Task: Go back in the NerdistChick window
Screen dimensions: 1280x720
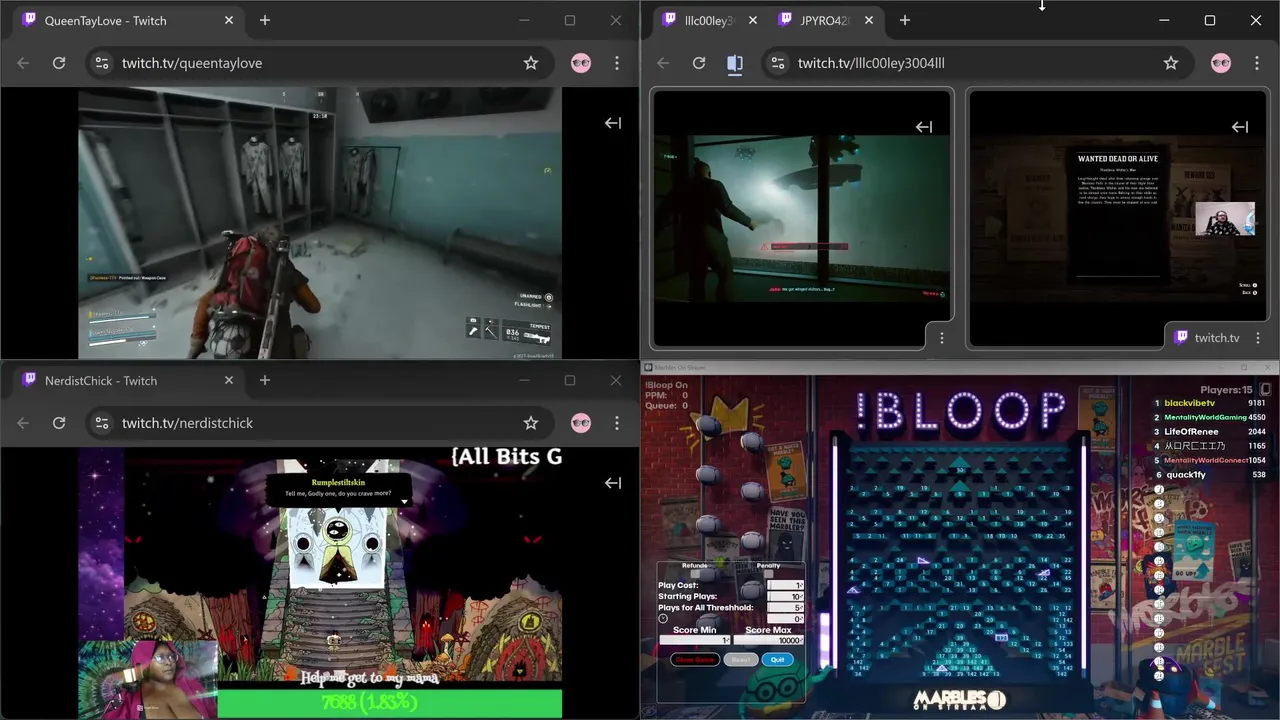Action: pos(23,423)
